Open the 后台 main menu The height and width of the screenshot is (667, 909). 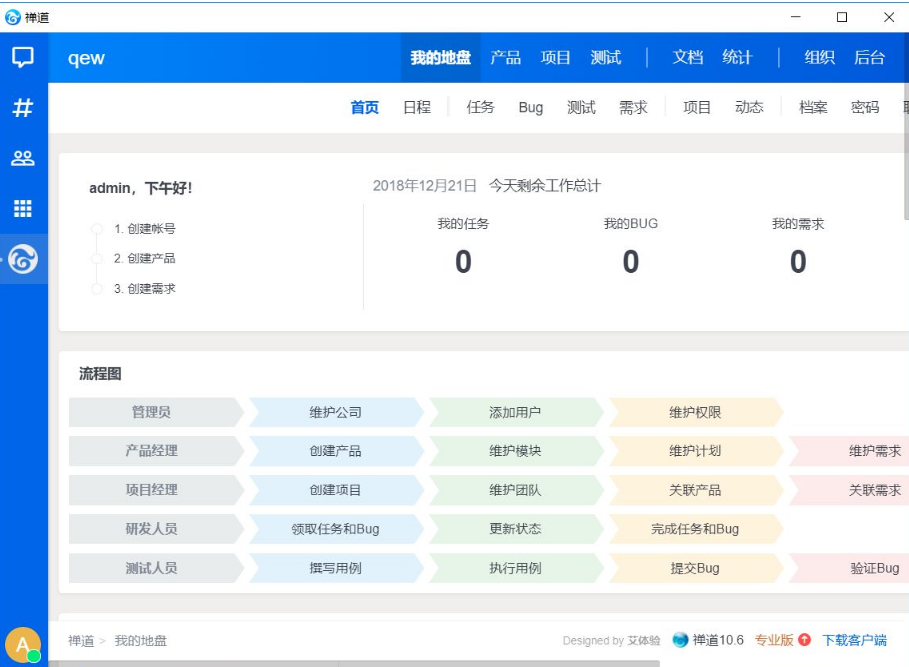(869, 57)
